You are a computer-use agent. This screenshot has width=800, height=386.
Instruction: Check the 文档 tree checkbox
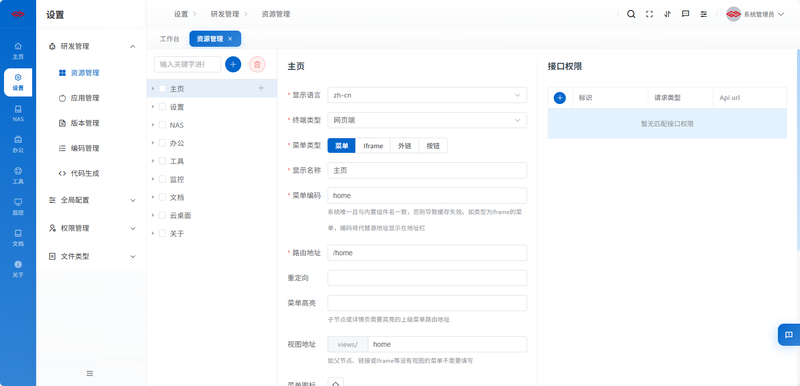[x=162, y=197]
